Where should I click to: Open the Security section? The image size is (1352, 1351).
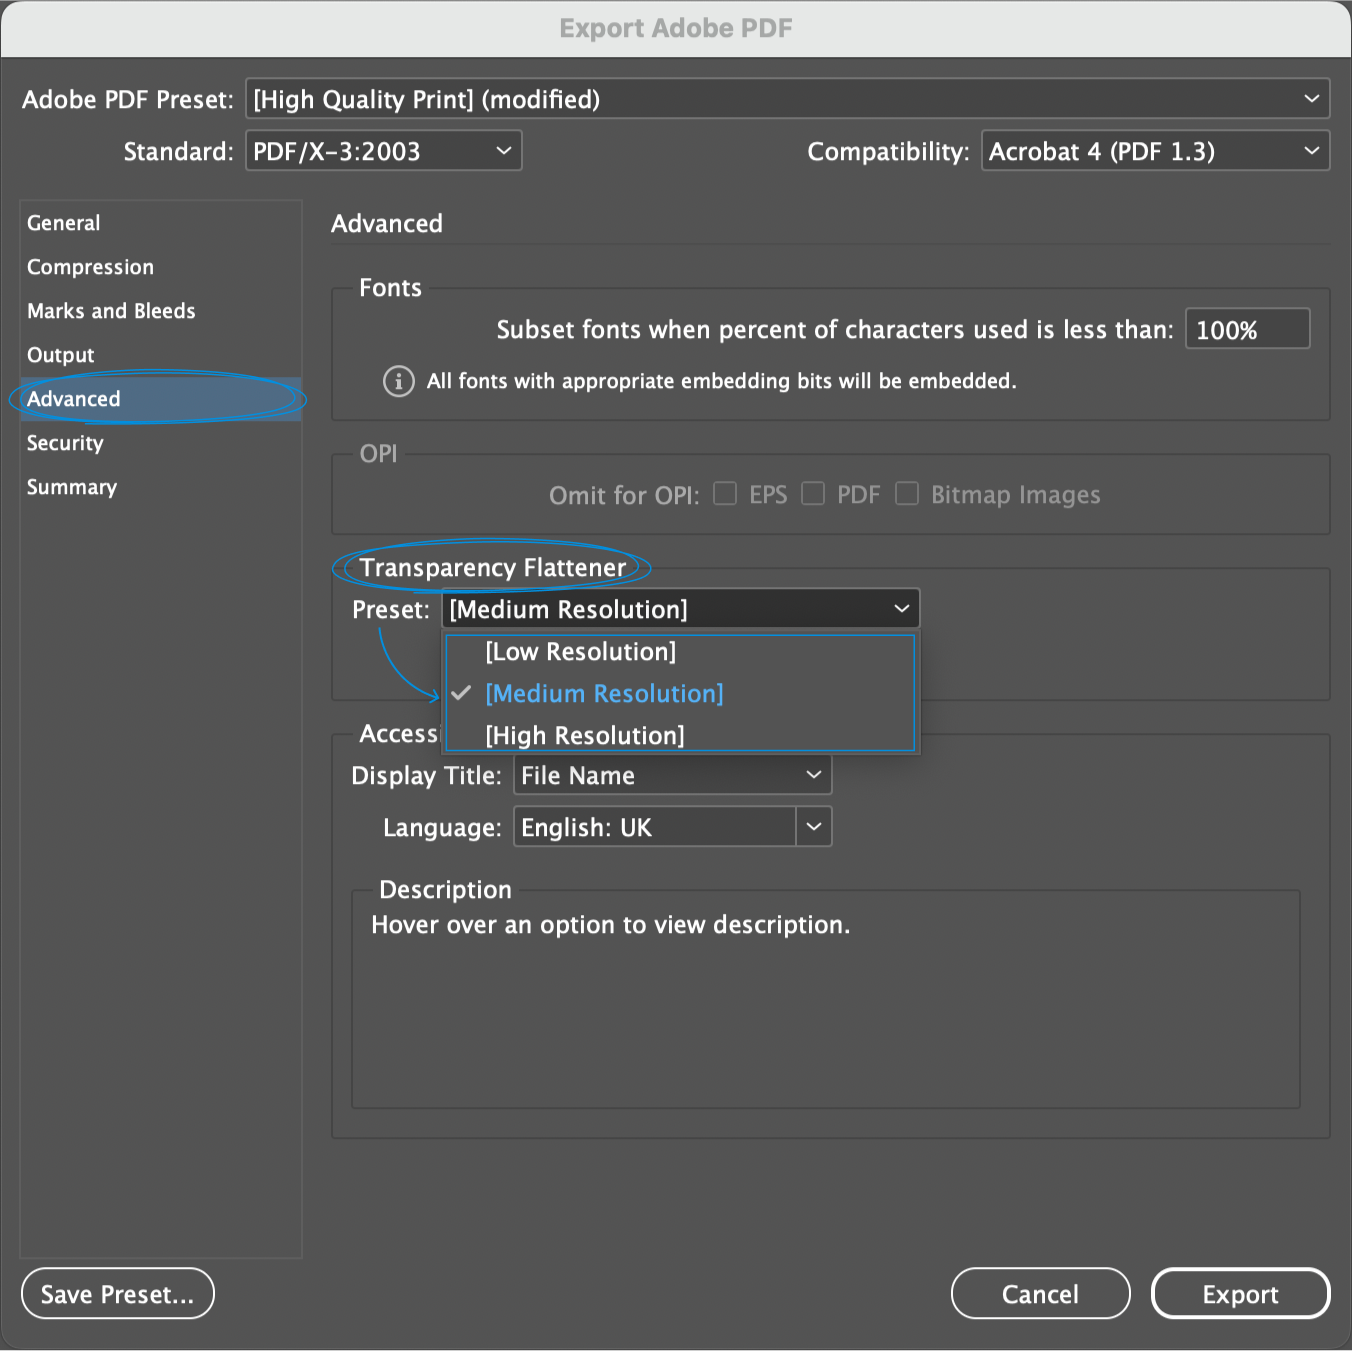coord(65,443)
